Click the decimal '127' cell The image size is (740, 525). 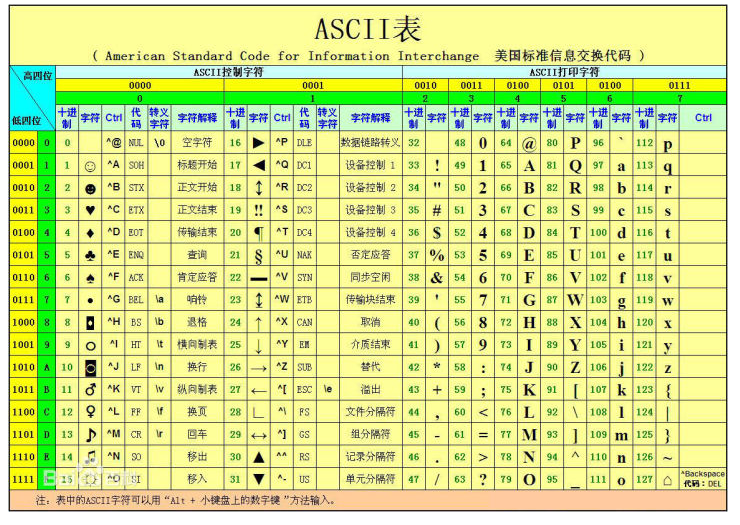tap(644, 479)
